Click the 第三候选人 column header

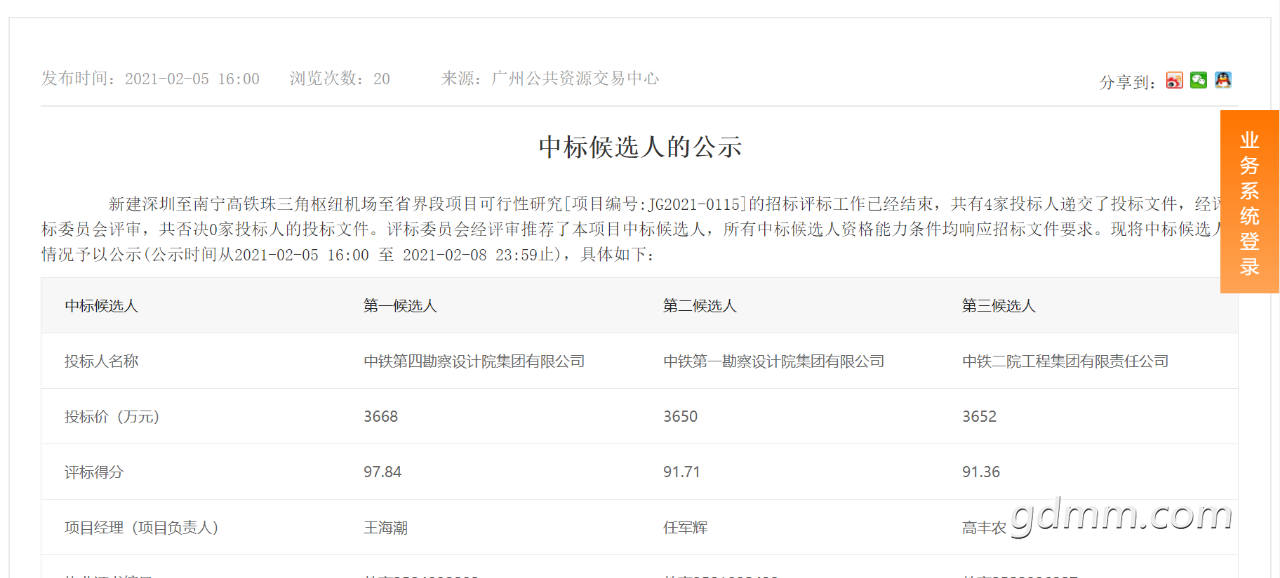pos(998,306)
